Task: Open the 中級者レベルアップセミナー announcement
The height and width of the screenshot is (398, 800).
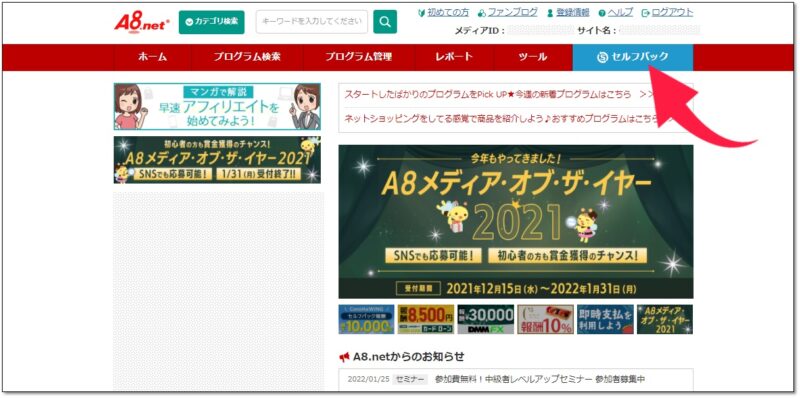Action: pyautogui.click(x=540, y=379)
